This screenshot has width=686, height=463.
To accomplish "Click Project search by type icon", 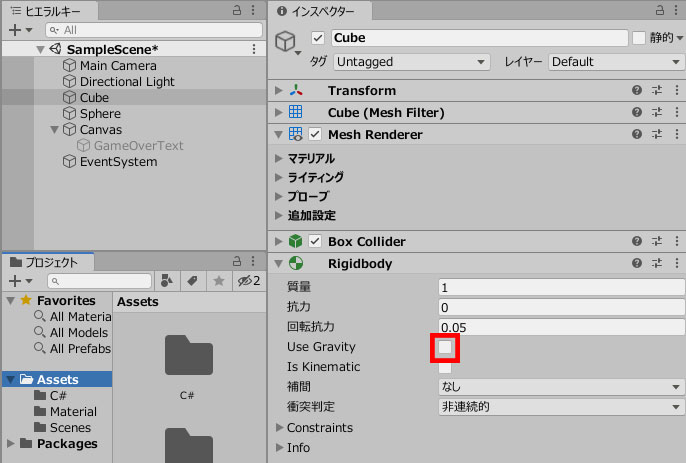I will click(166, 281).
